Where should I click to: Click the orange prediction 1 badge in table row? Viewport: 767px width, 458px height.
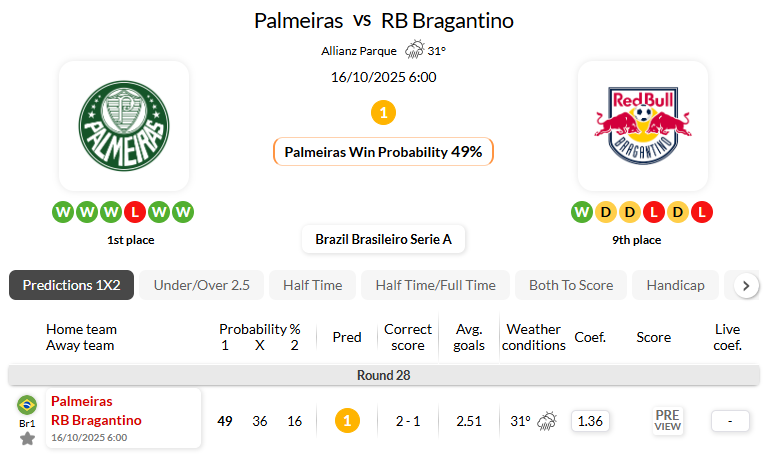347,421
